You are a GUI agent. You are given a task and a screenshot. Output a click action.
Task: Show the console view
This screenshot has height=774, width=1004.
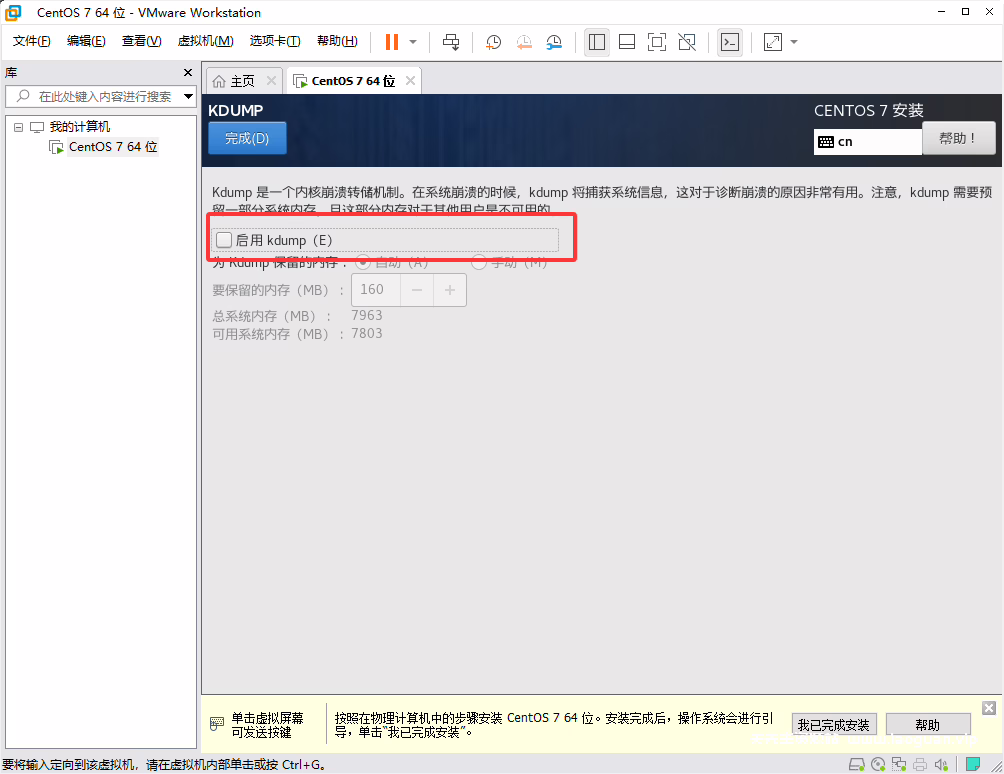coord(730,42)
